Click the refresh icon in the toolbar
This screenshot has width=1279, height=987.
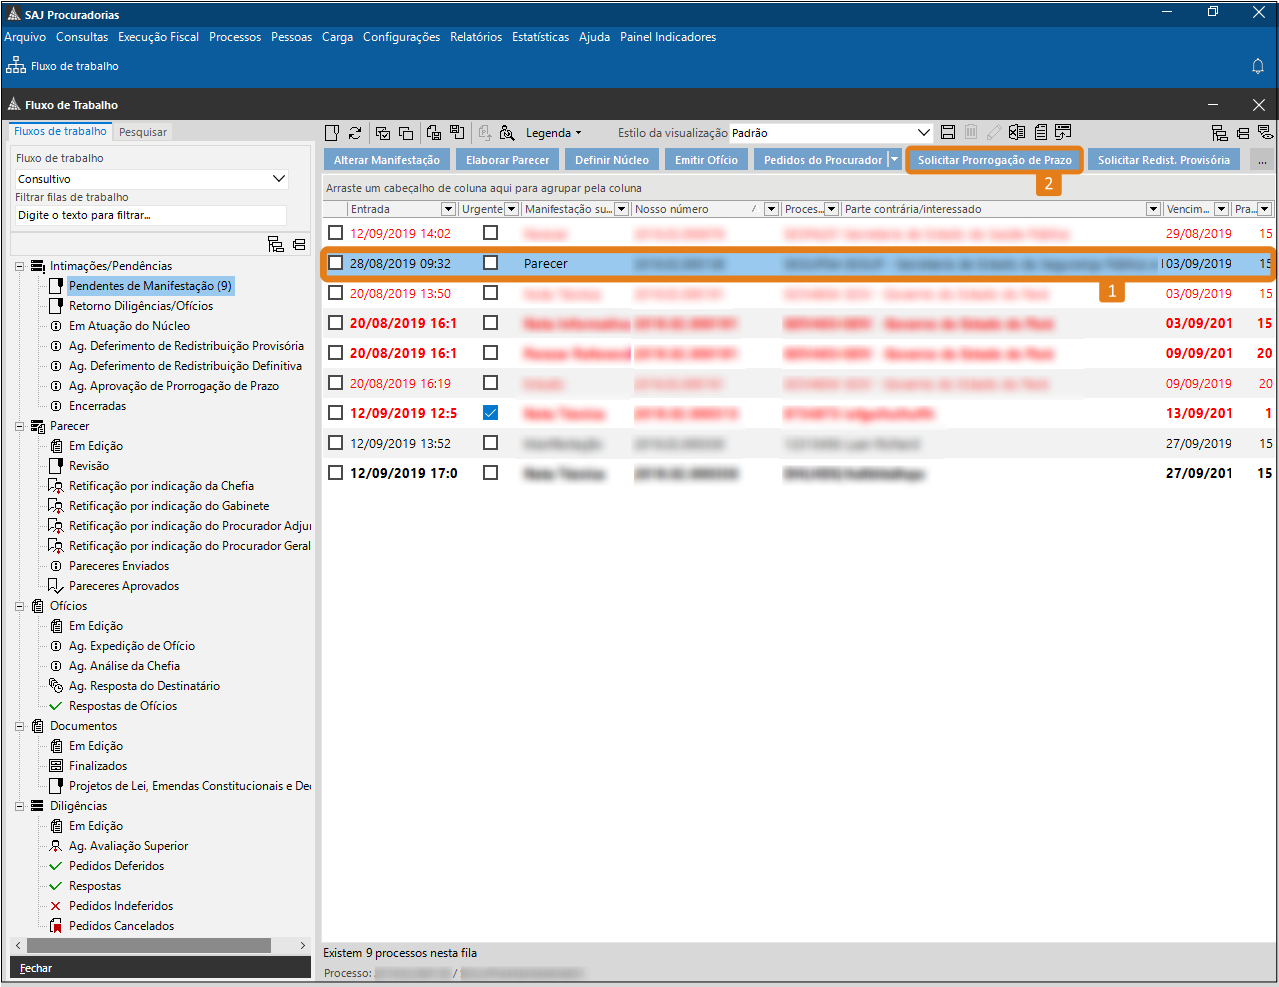355,133
